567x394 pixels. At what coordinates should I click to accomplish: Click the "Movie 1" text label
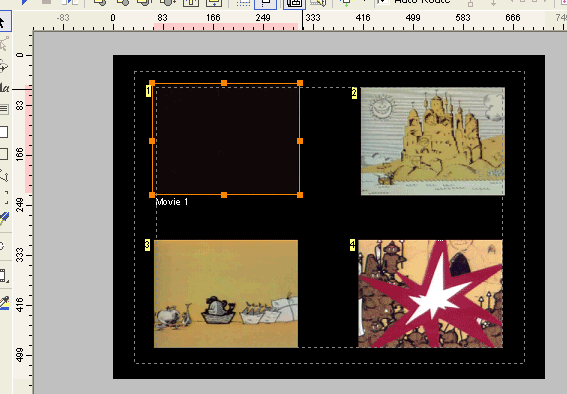click(172, 202)
